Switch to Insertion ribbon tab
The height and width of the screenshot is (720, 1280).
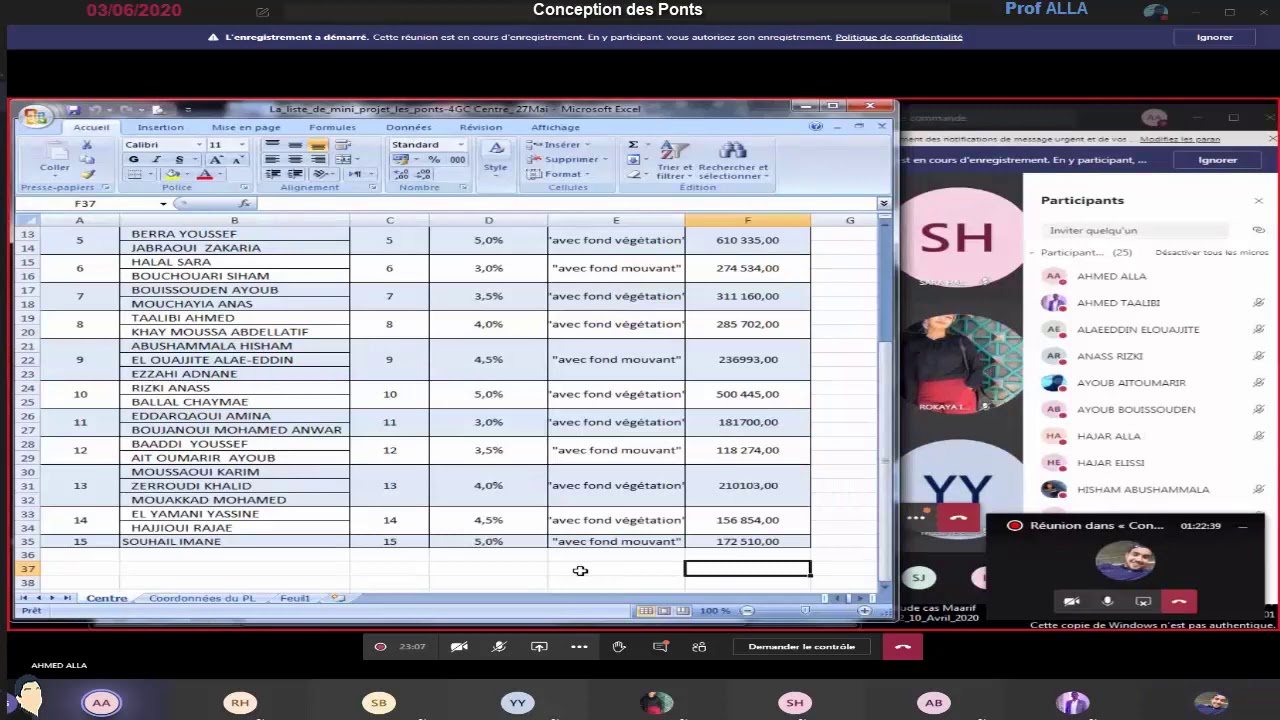point(160,127)
